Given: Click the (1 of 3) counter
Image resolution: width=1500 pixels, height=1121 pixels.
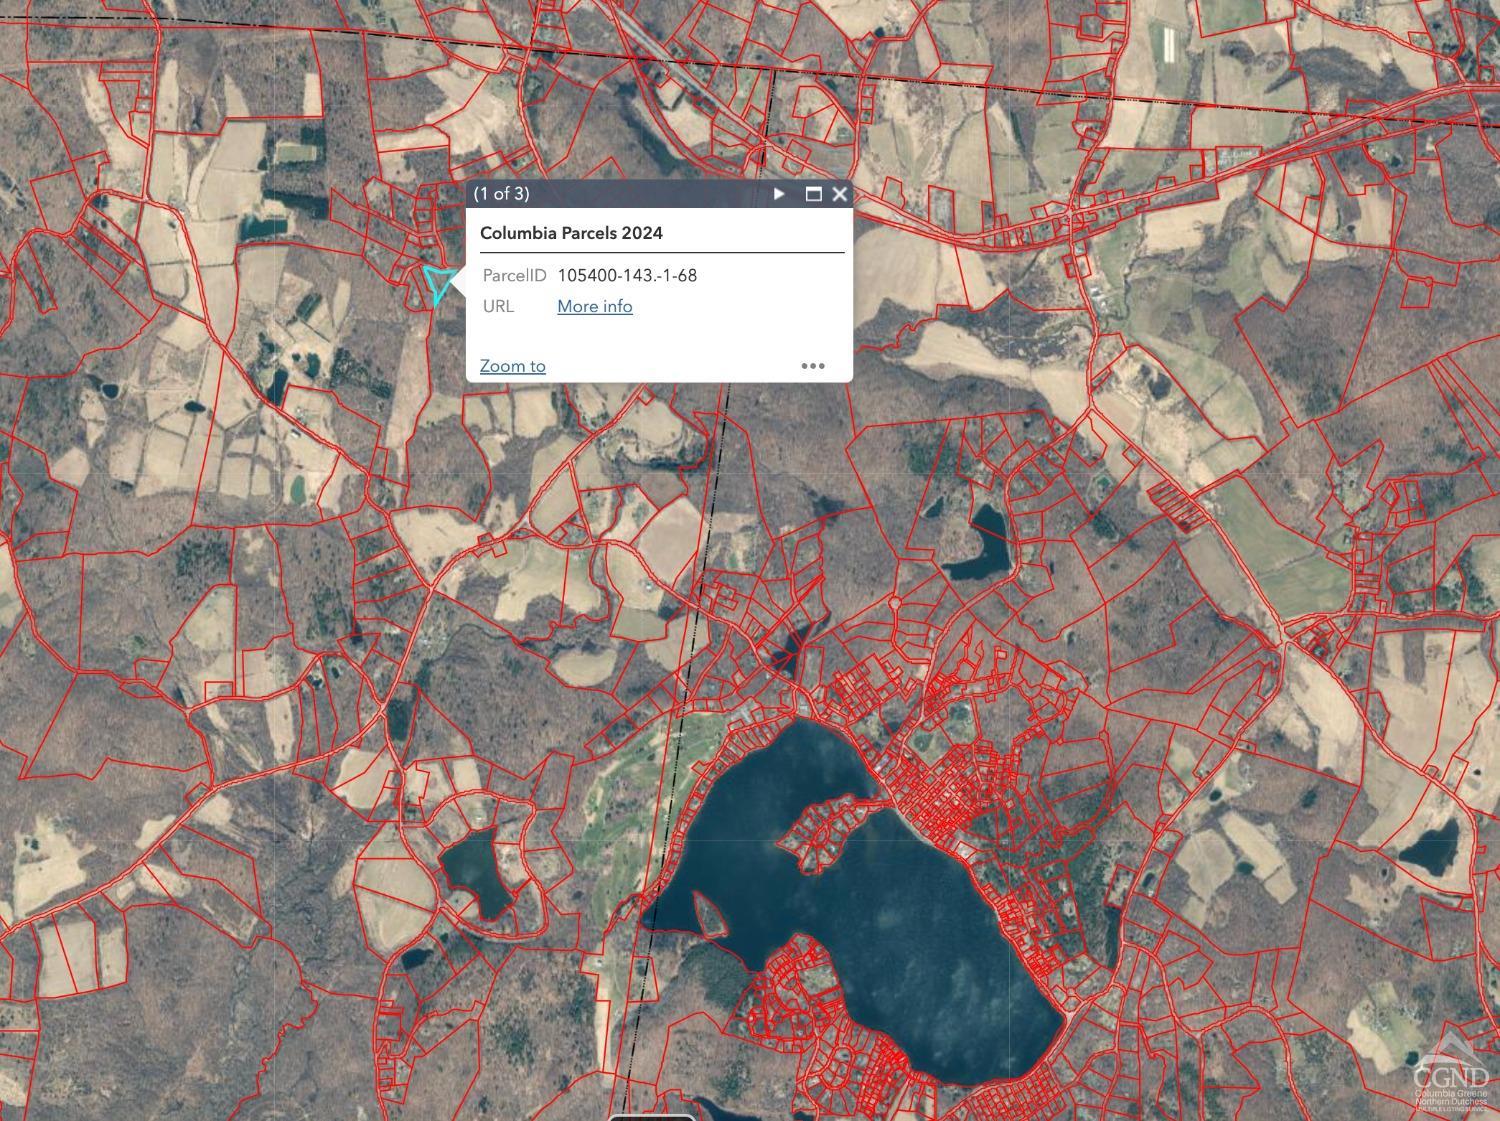Looking at the screenshot, I should point(502,194).
